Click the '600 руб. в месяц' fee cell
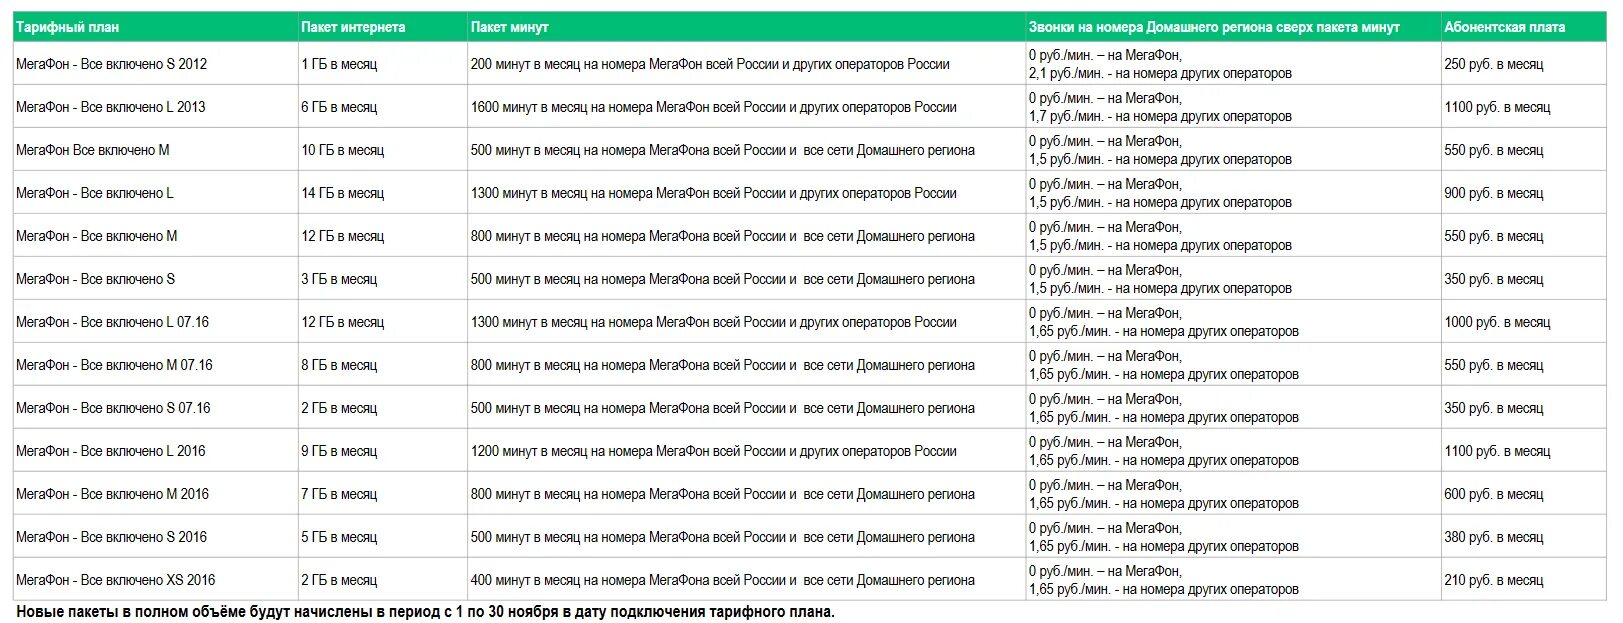 (1524, 494)
